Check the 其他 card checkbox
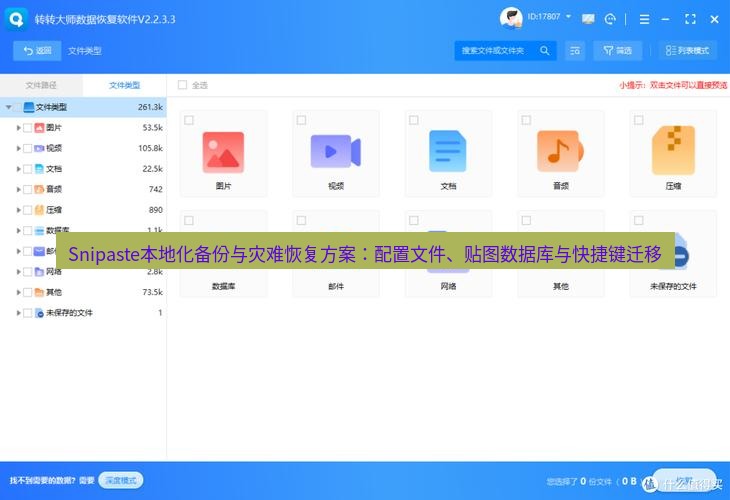Screen dimensions: 730x500 (526, 220)
